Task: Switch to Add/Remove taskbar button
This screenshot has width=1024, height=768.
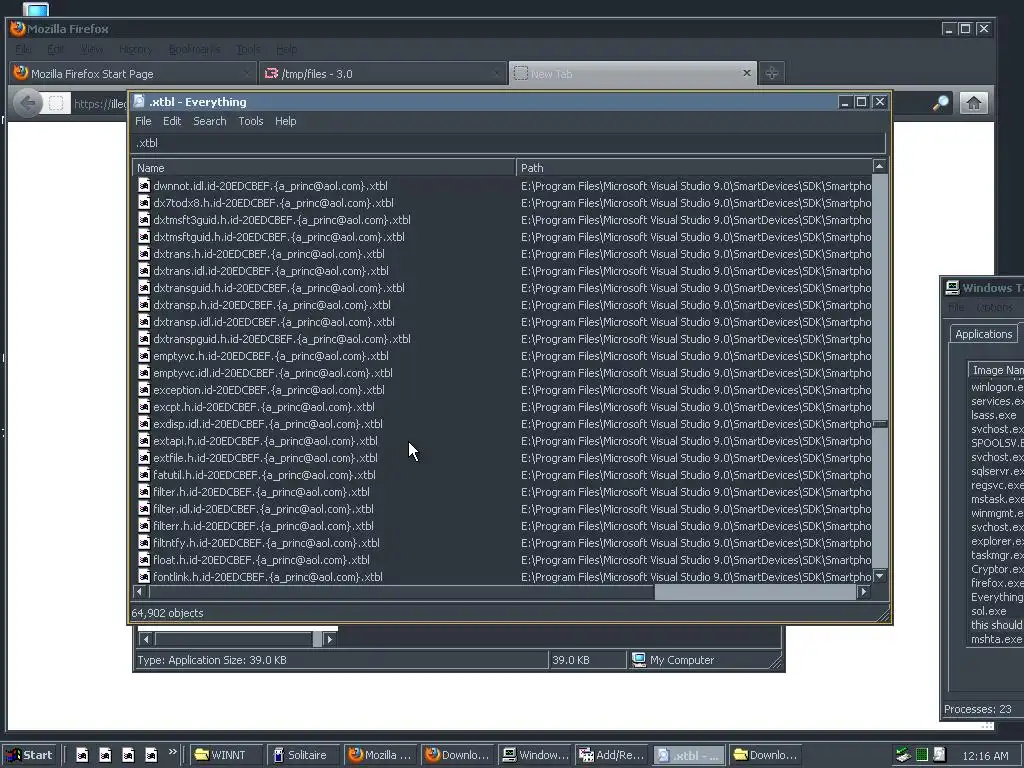Action: pyautogui.click(x=613, y=755)
